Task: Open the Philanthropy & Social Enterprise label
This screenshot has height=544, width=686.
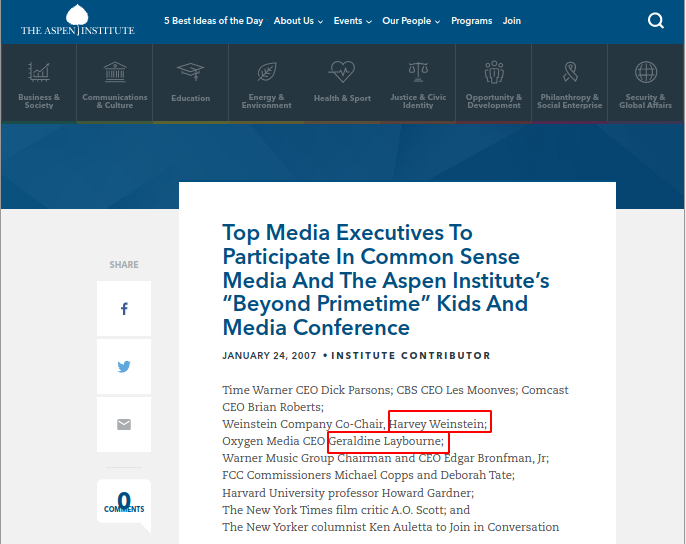Action: (x=570, y=101)
